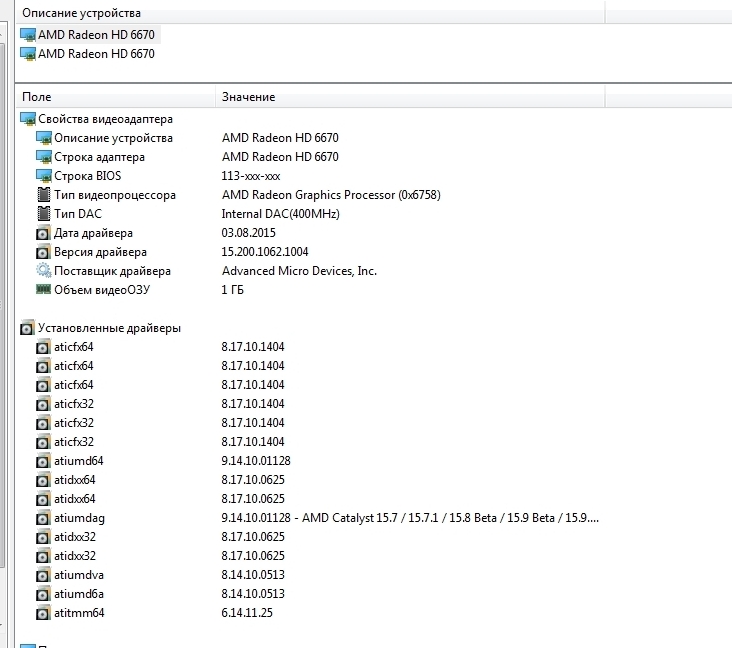
Task: Click the atitmm64 driver icon
Action: pyautogui.click(x=43, y=613)
